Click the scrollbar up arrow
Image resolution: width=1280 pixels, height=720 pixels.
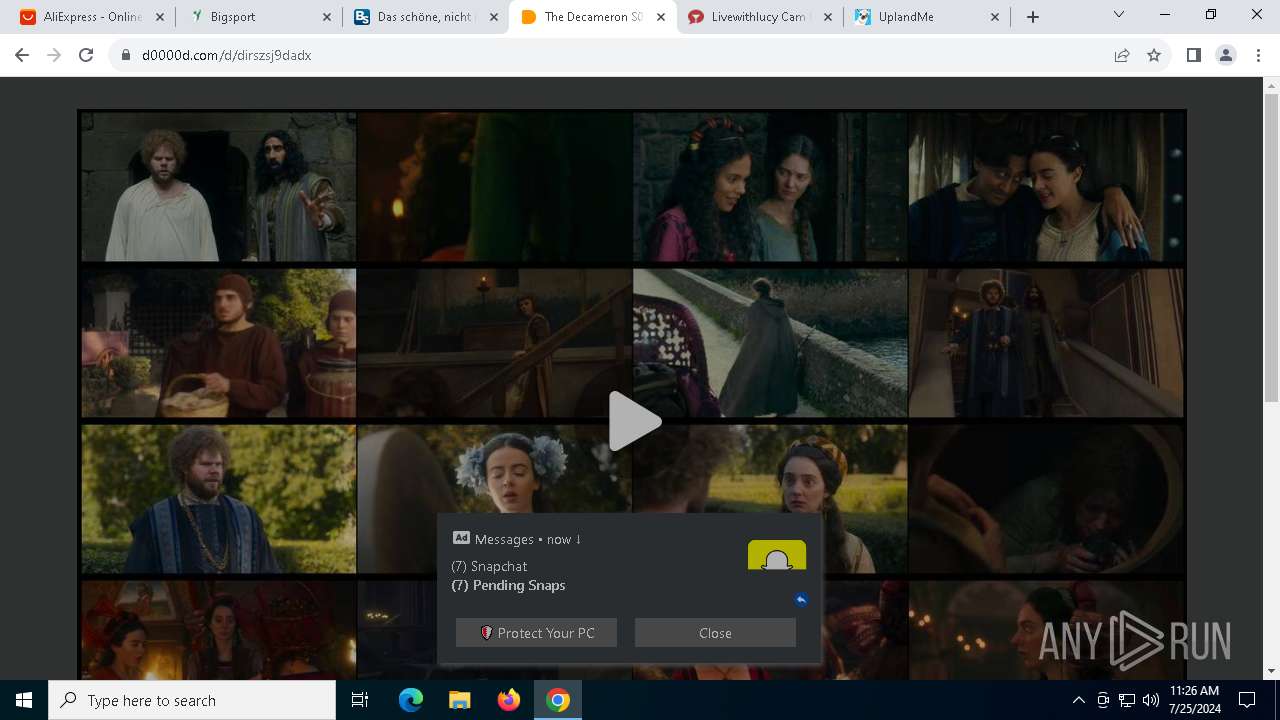[x=1271, y=86]
